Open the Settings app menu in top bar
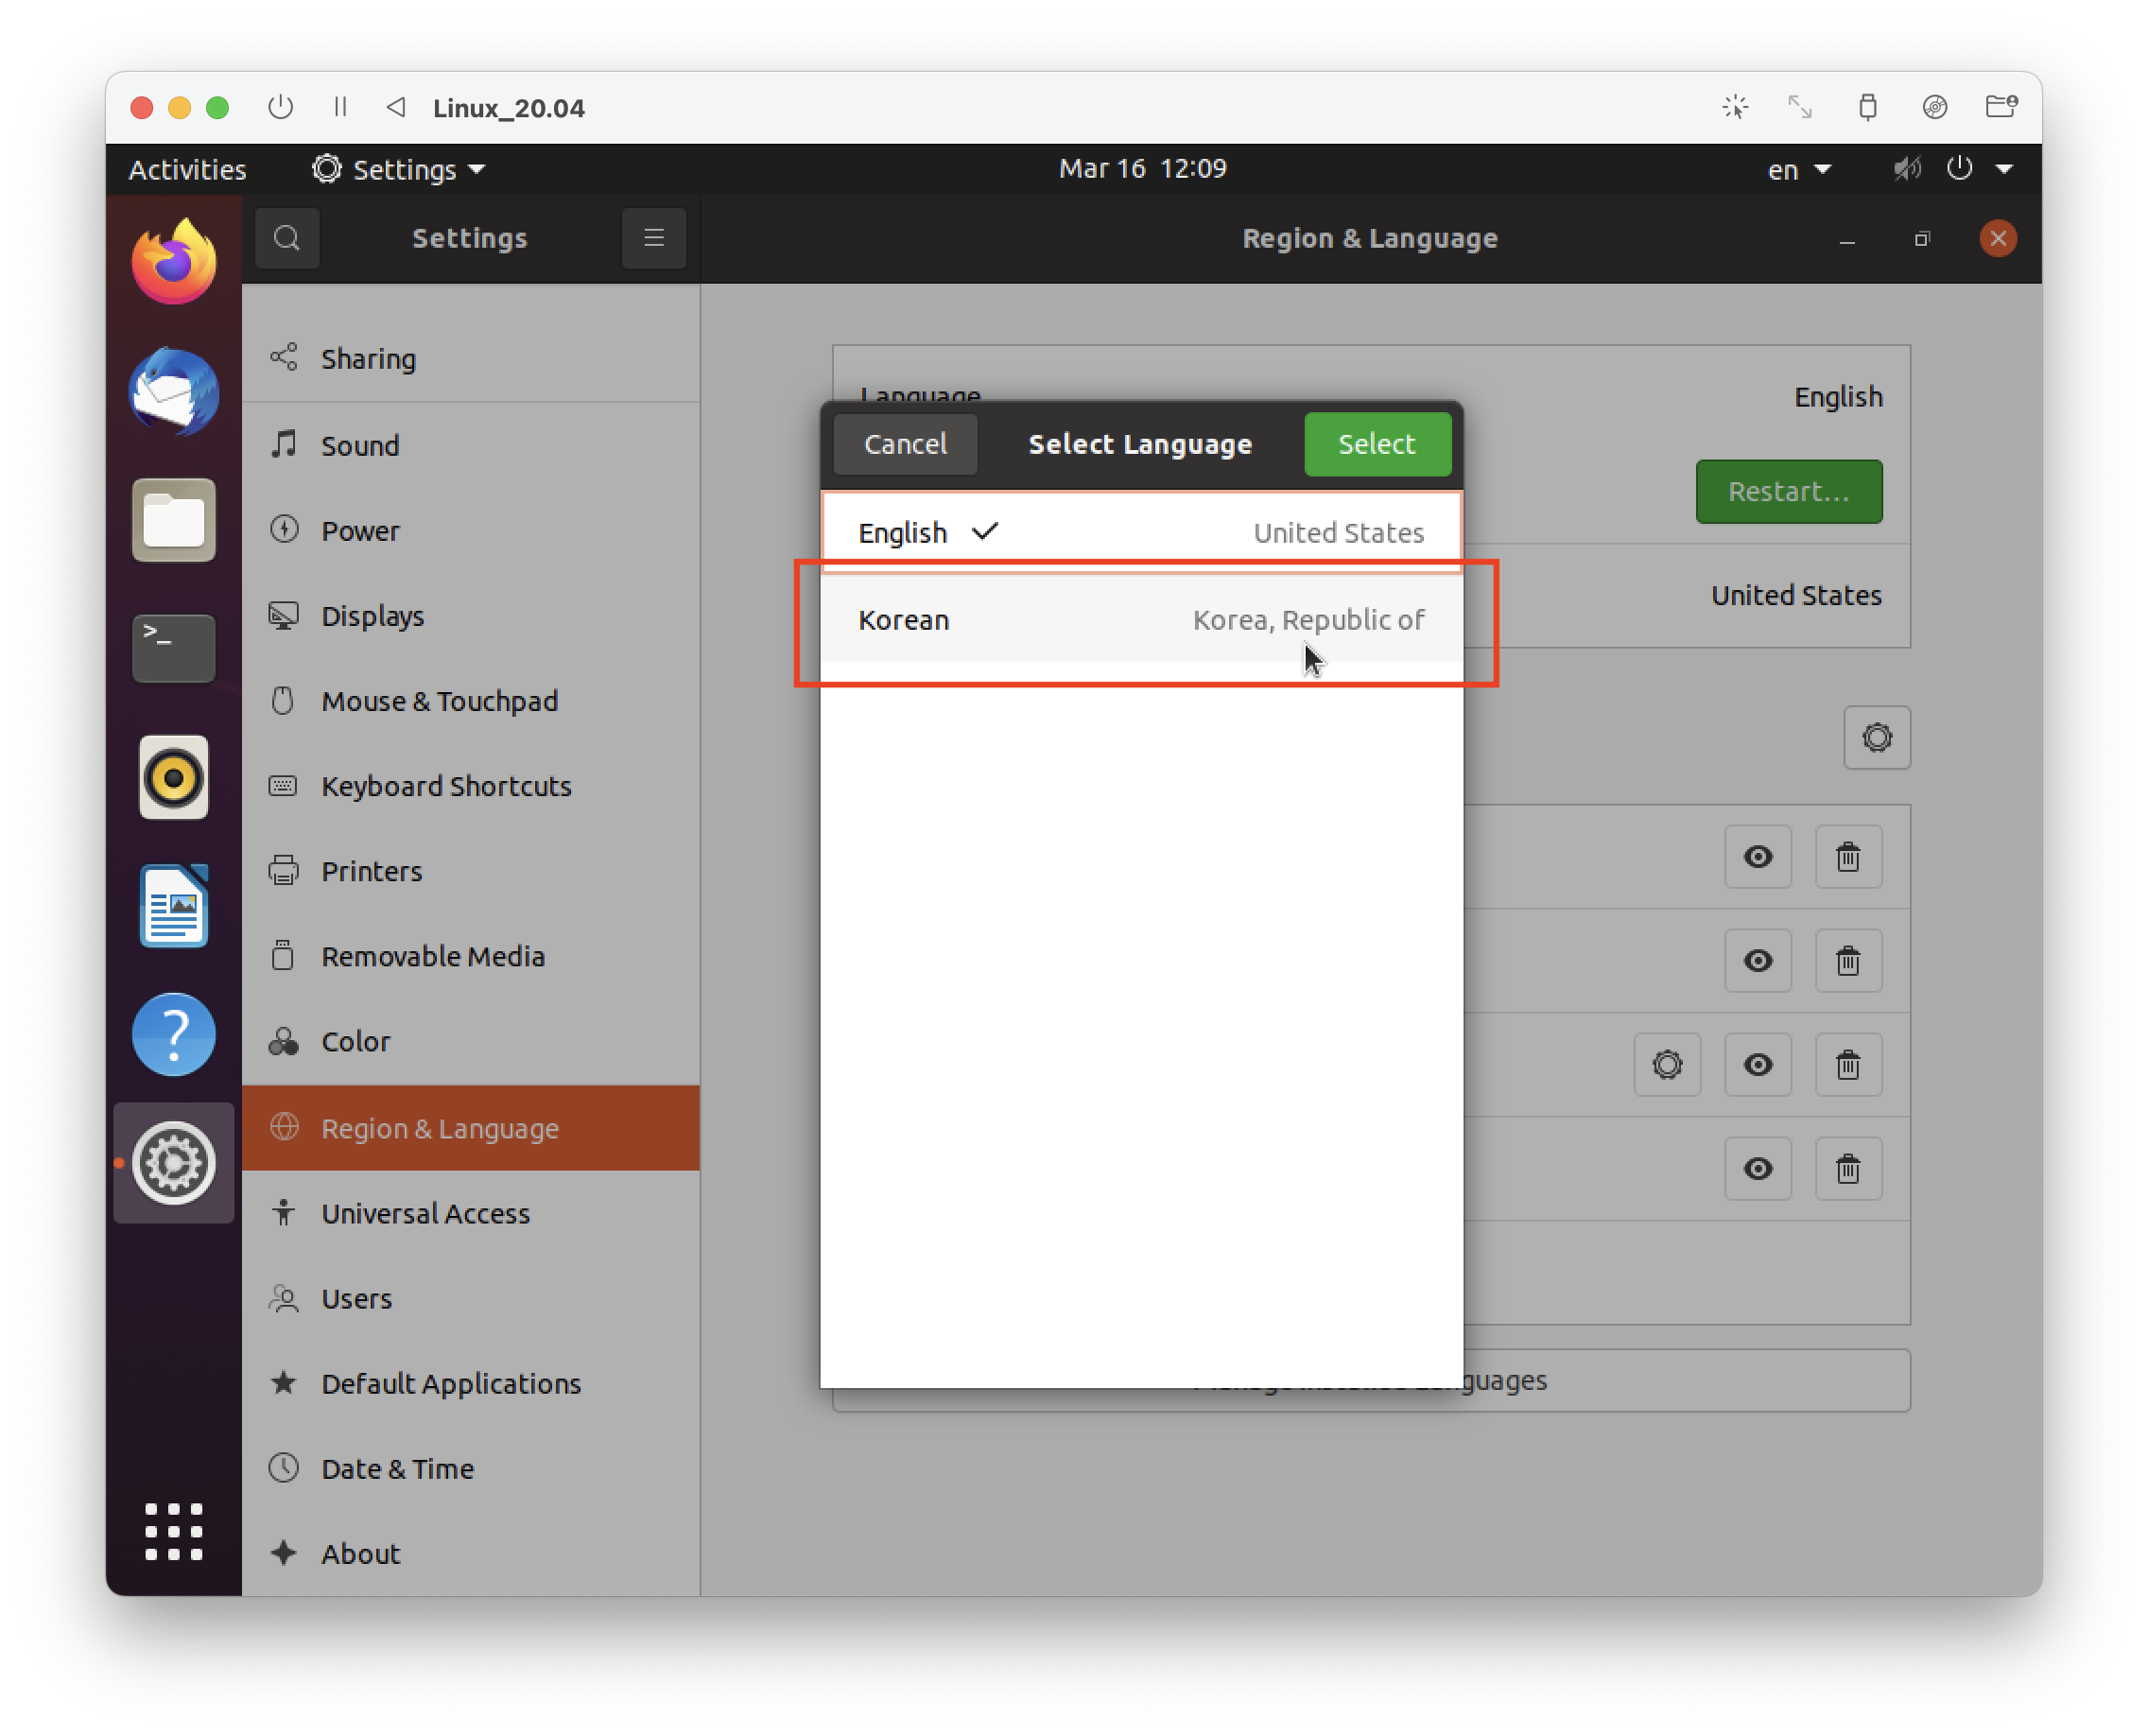 (x=400, y=170)
